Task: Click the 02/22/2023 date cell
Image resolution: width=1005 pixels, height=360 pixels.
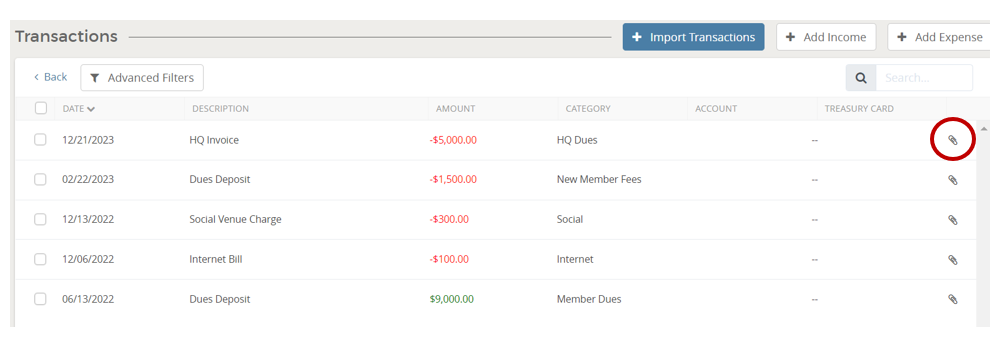Action: point(88,179)
